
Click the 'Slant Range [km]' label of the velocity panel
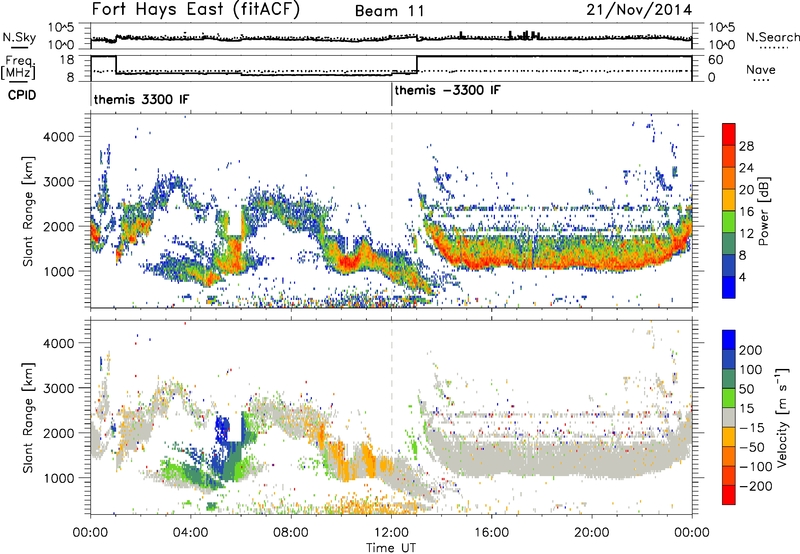pyautogui.click(x=28, y=418)
